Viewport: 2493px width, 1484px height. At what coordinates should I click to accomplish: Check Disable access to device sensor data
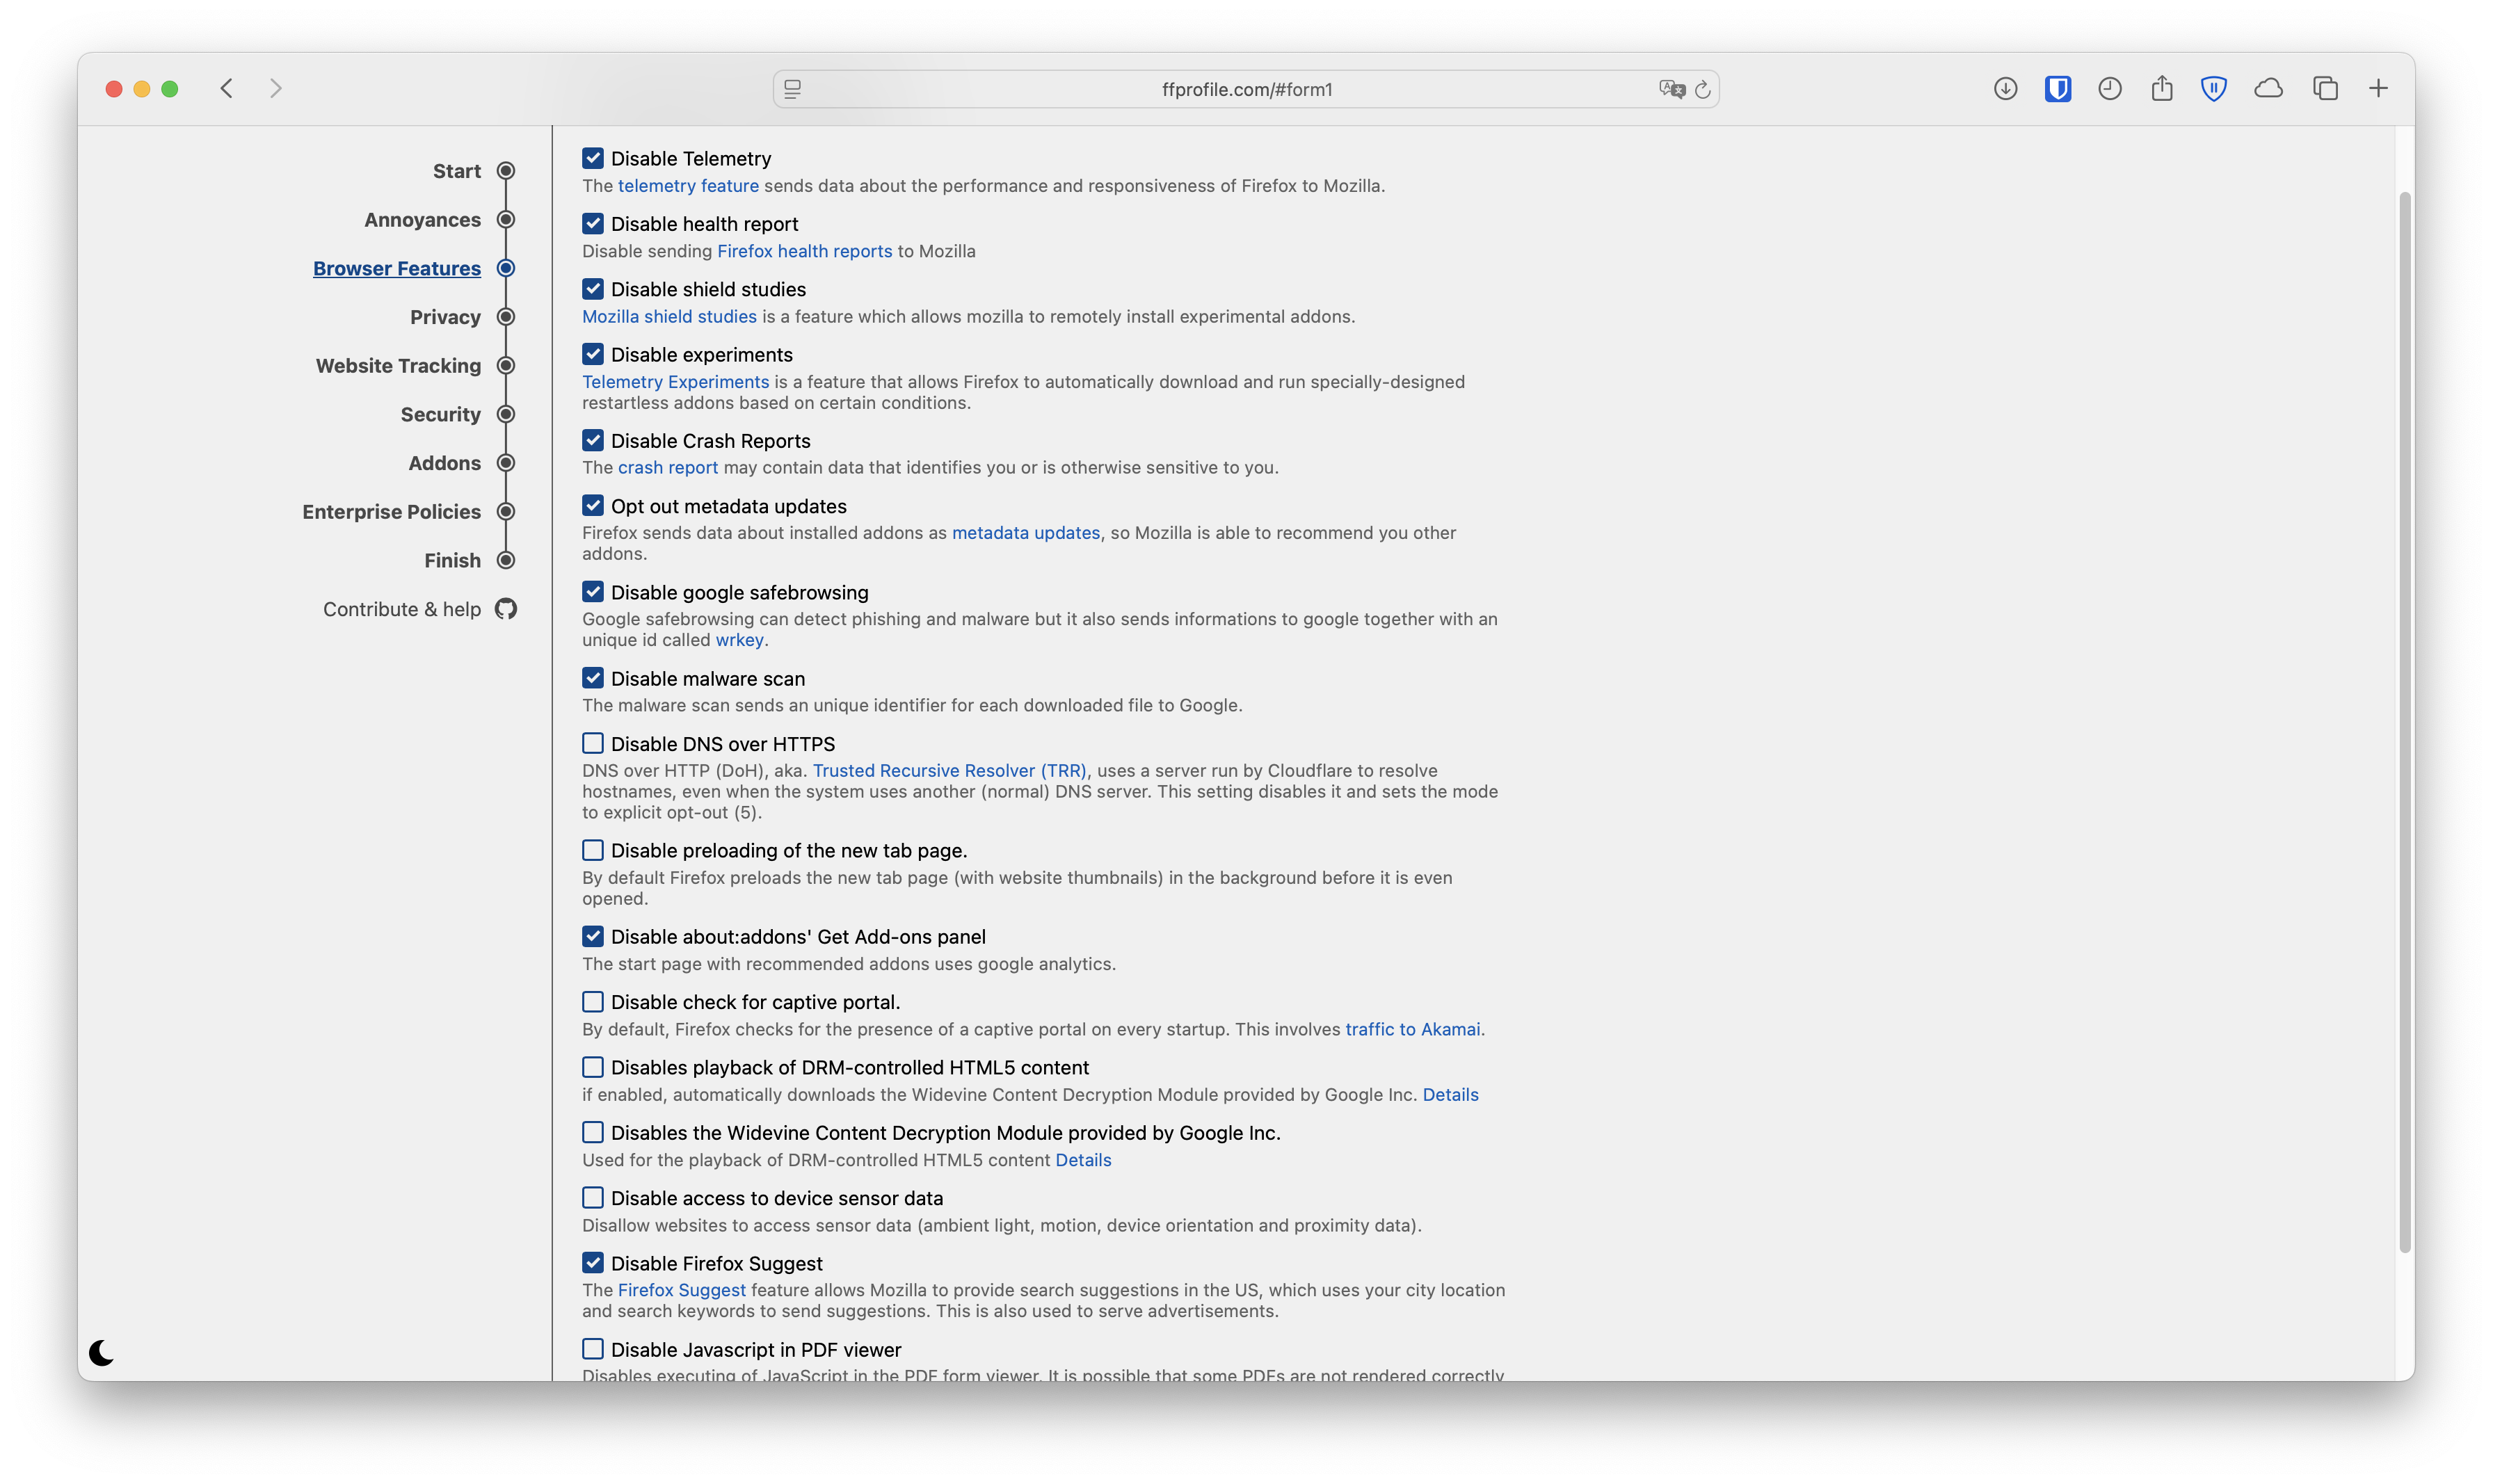[593, 1197]
